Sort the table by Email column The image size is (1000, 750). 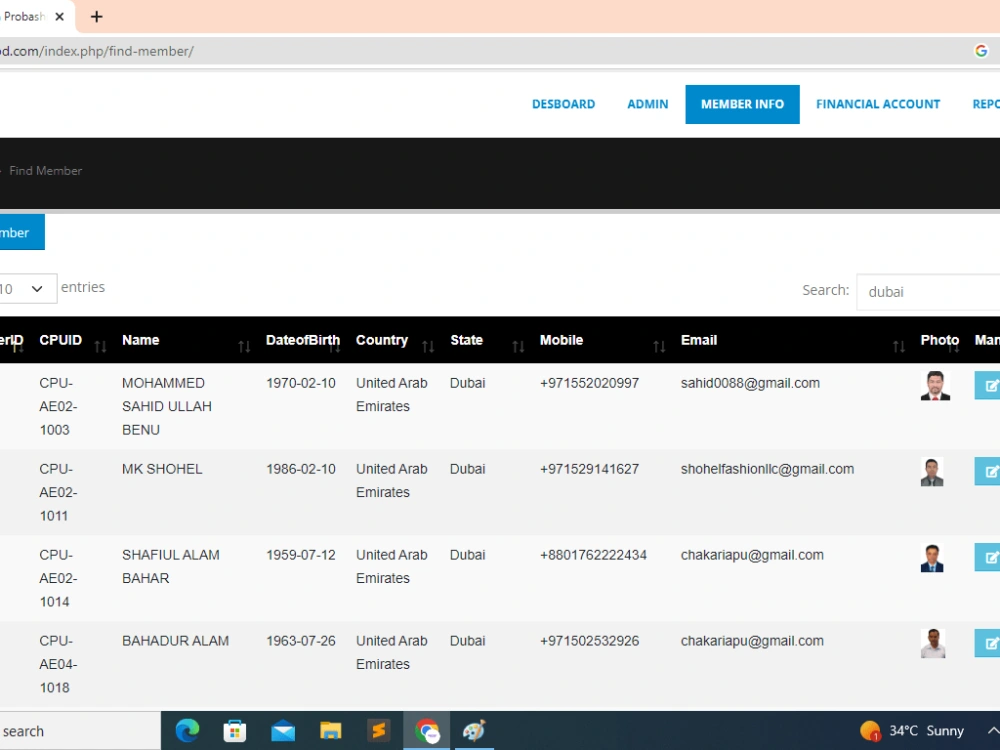click(x=793, y=341)
